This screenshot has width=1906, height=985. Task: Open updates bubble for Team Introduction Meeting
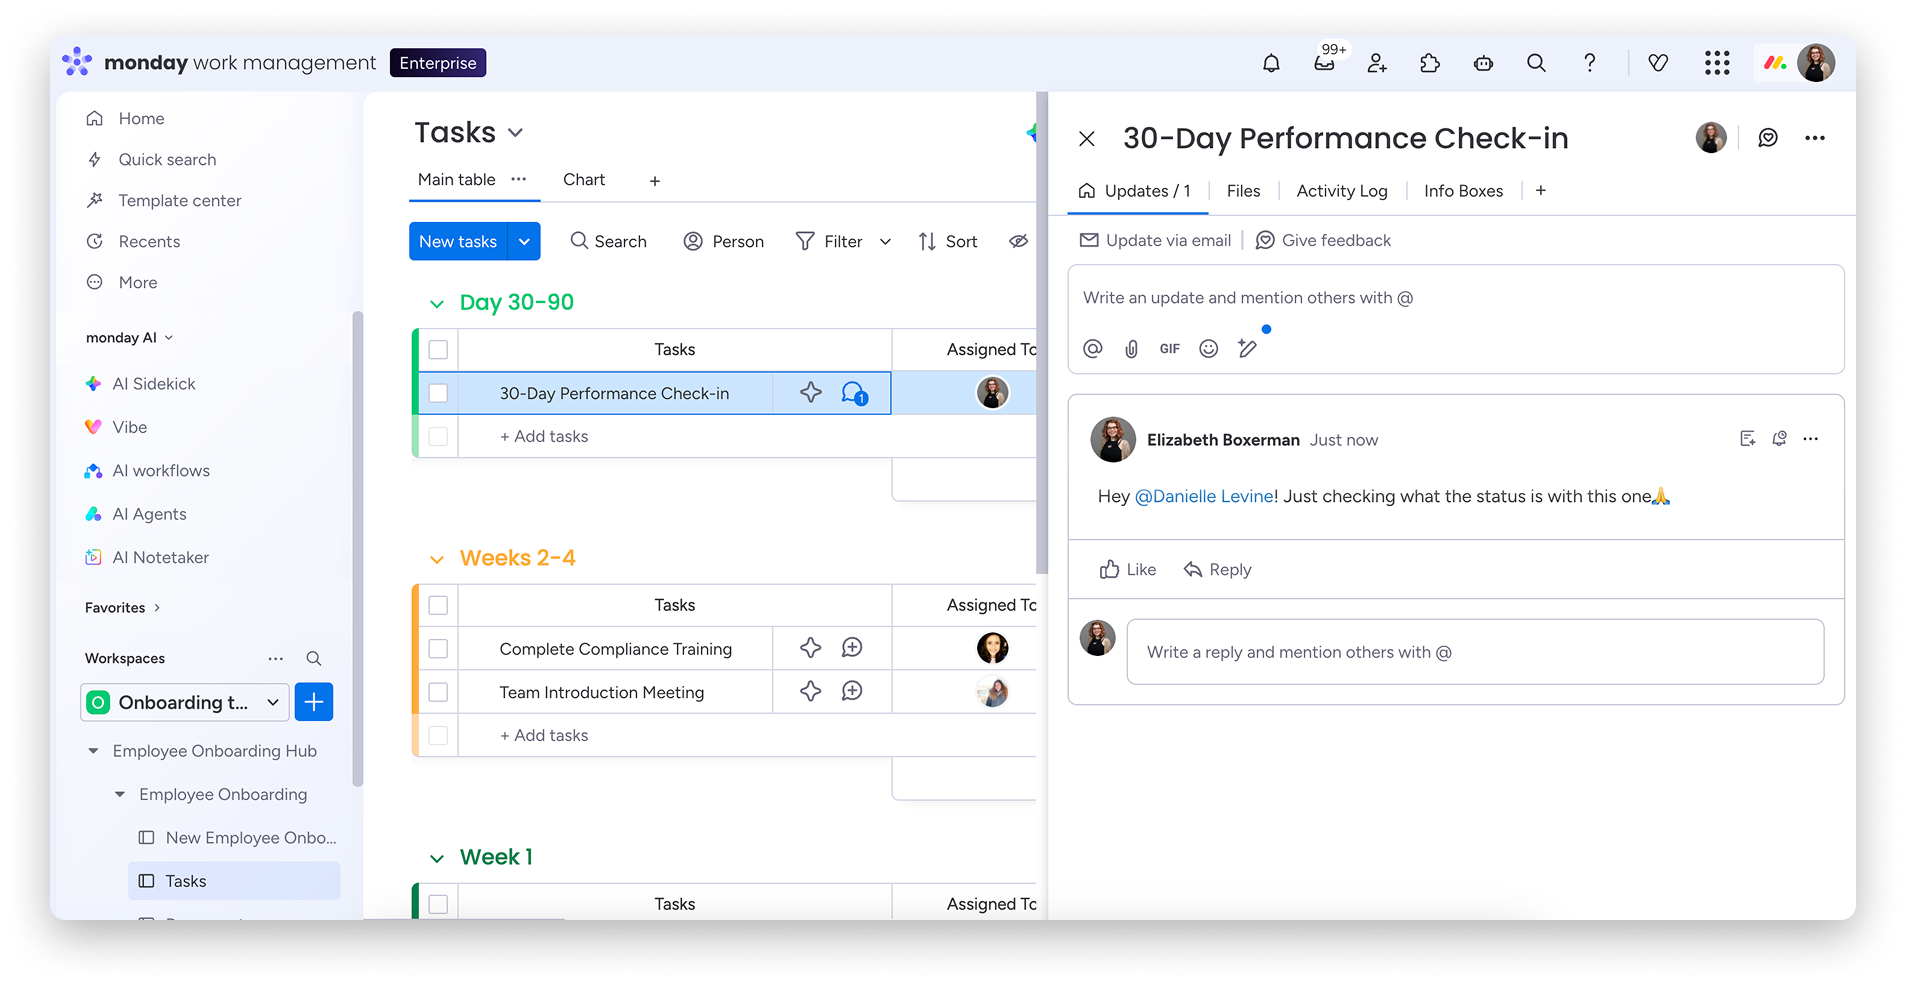pos(852,692)
